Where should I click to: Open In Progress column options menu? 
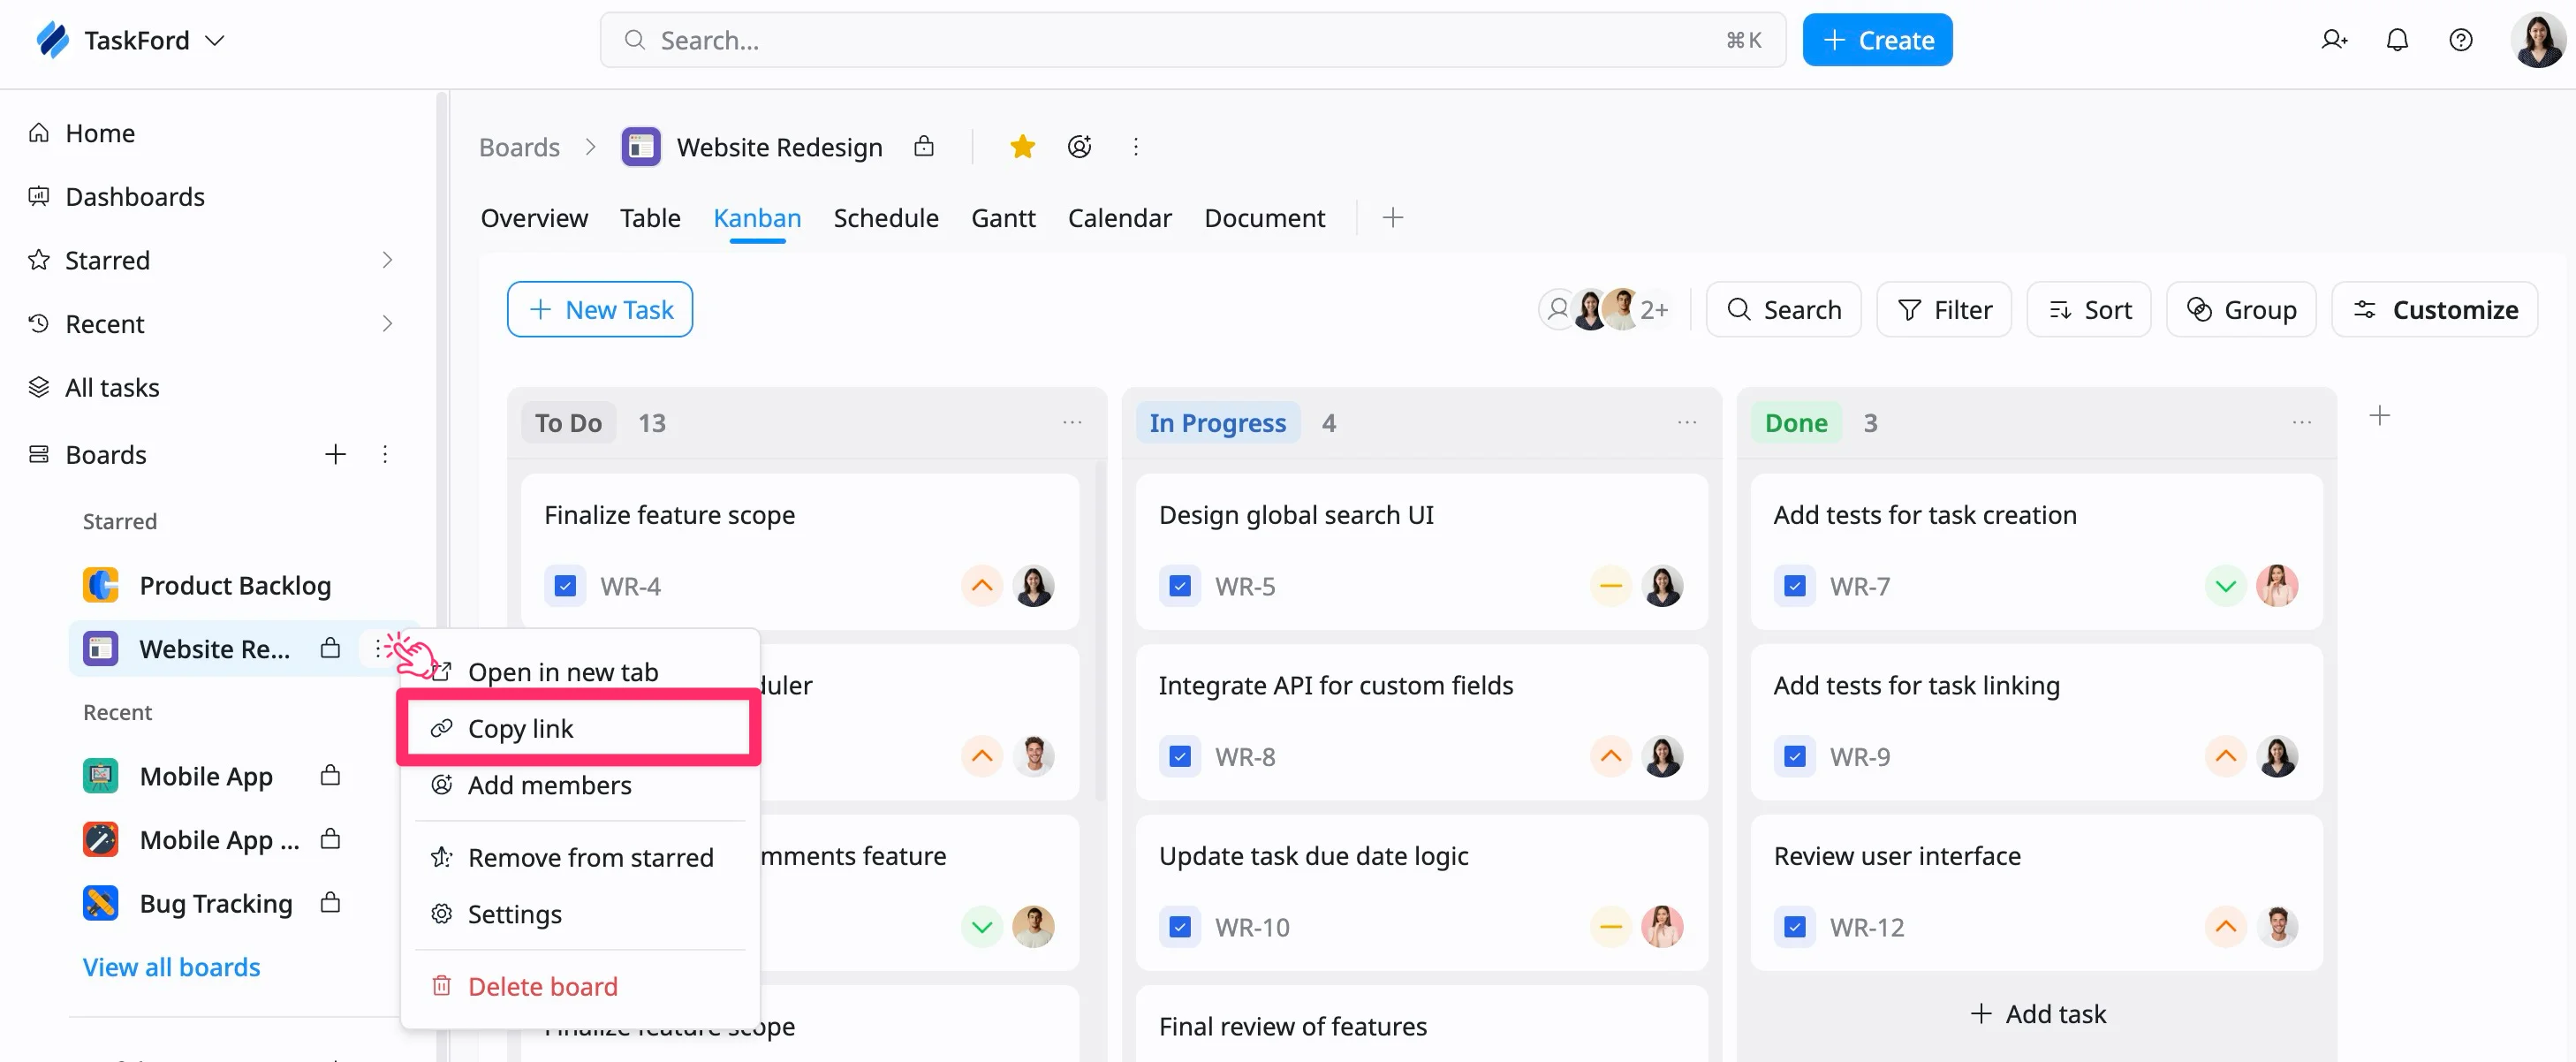pyautogui.click(x=1687, y=423)
